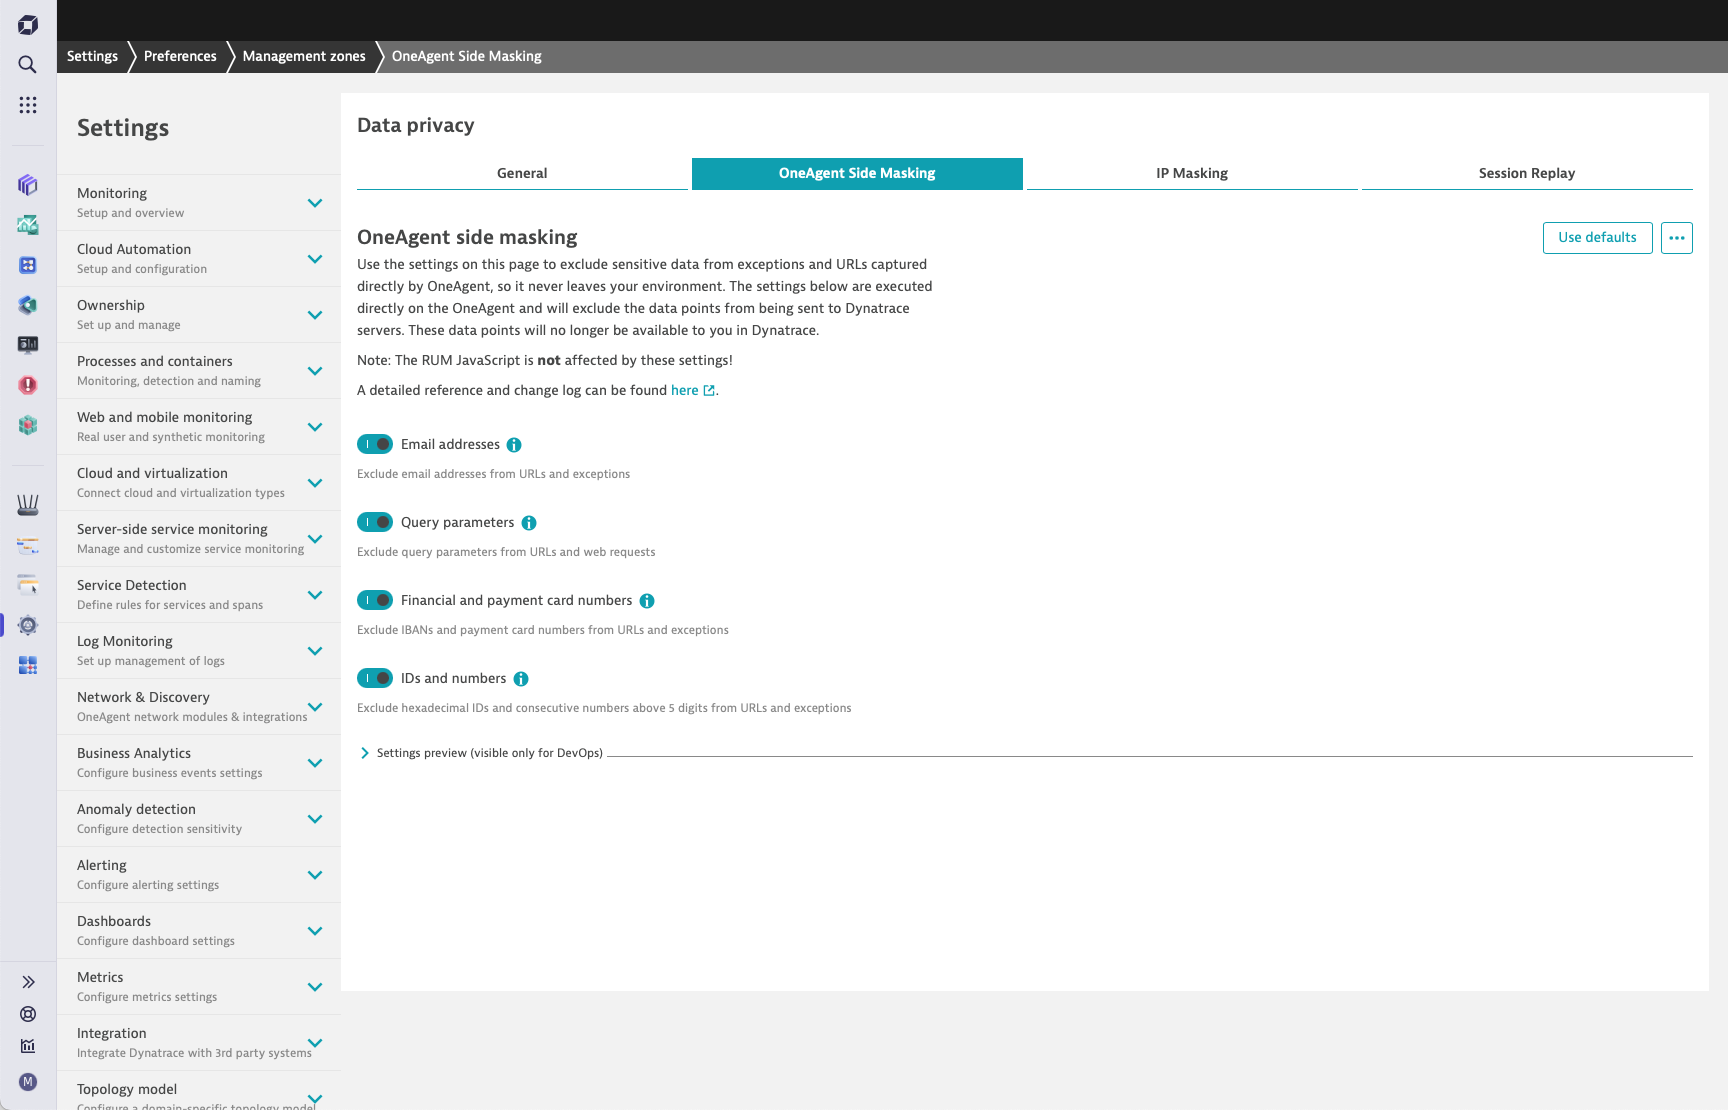Click the Use defaults button
This screenshot has height=1110, width=1728.
pos(1597,238)
